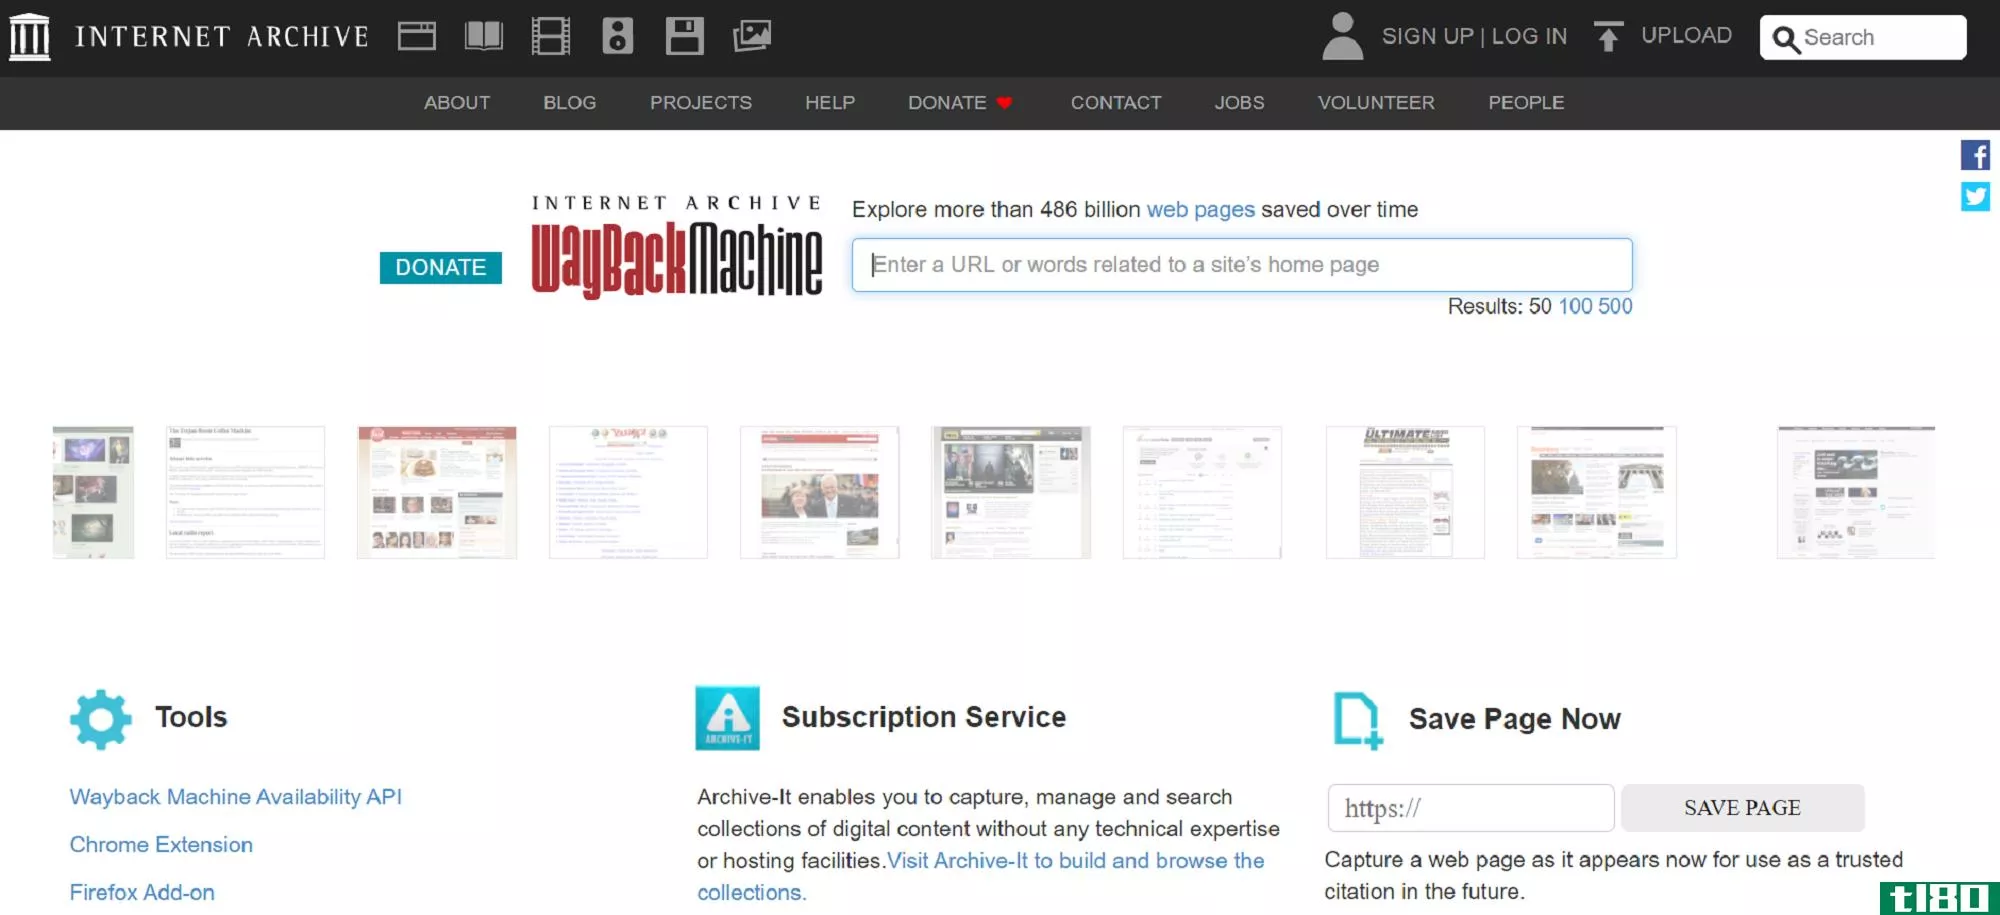
Task: Open the Ultimate page thumbnail
Action: 1405,492
